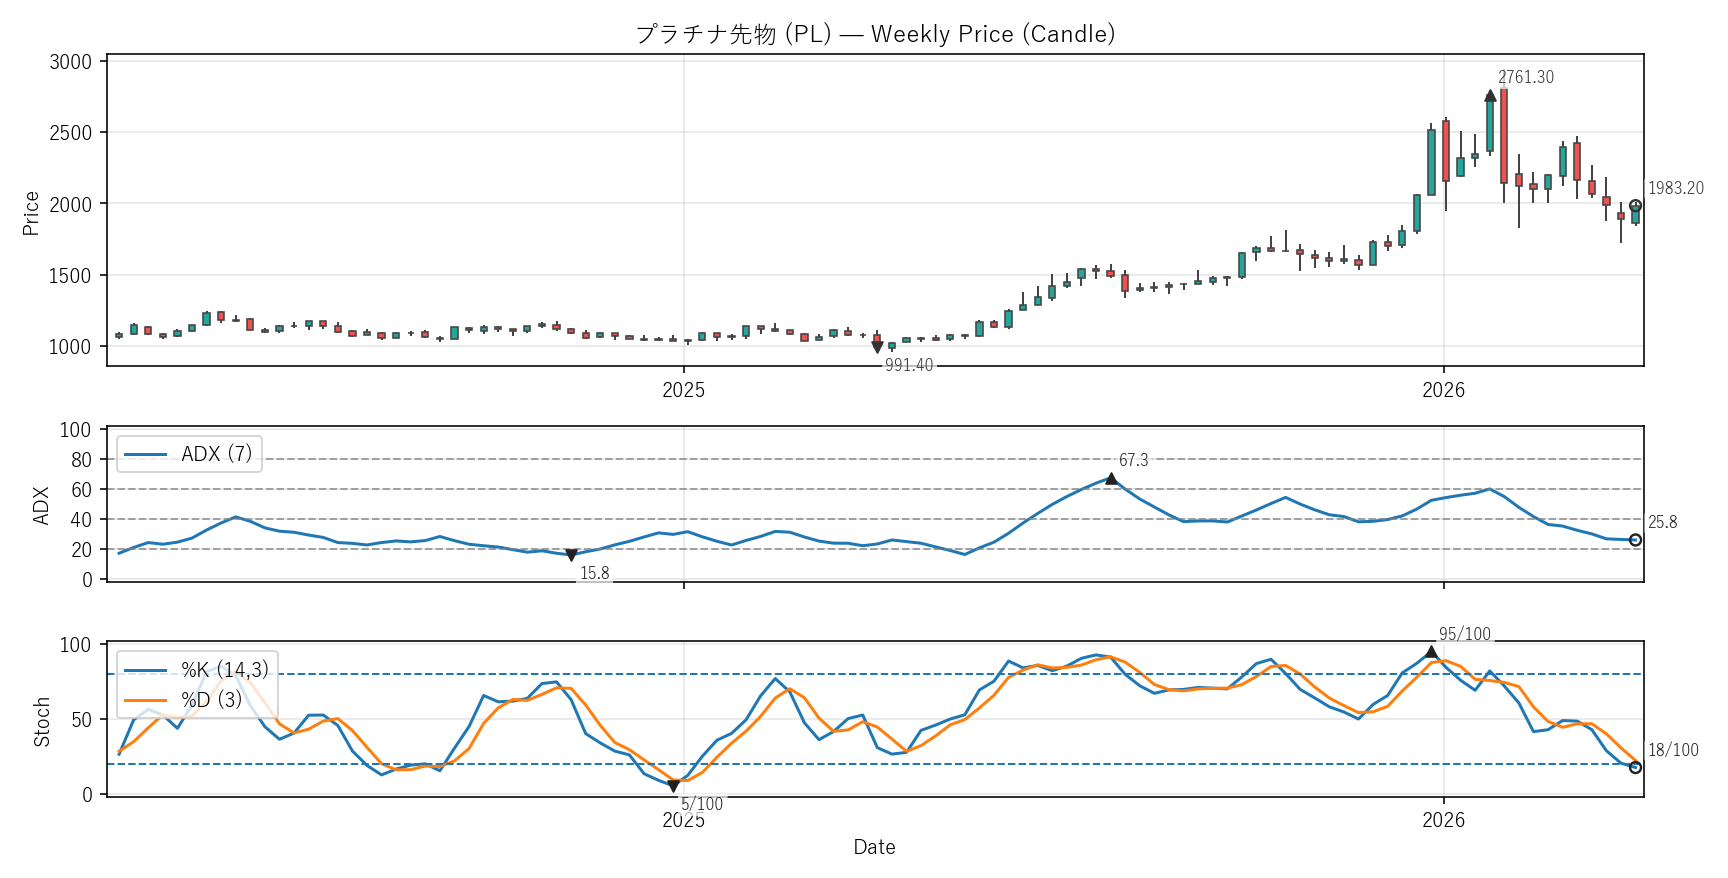Screen dimensions: 1728x878
Task: Click the 18/100 Stochastic value label
Action: coord(1673,750)
